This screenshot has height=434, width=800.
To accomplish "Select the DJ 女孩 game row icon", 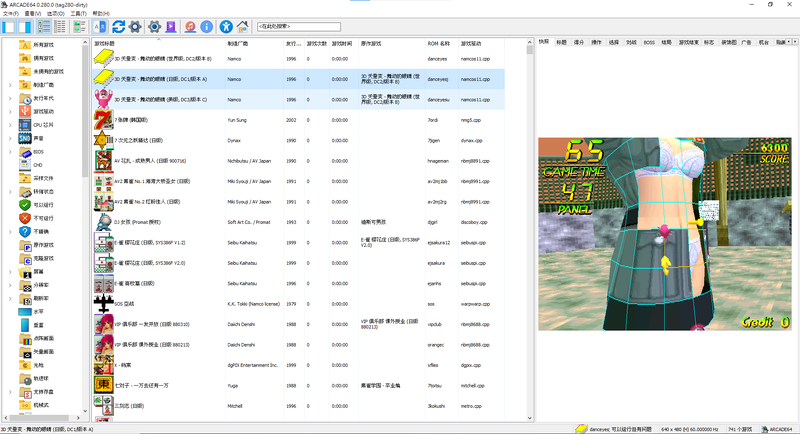I will coord(104,222).
